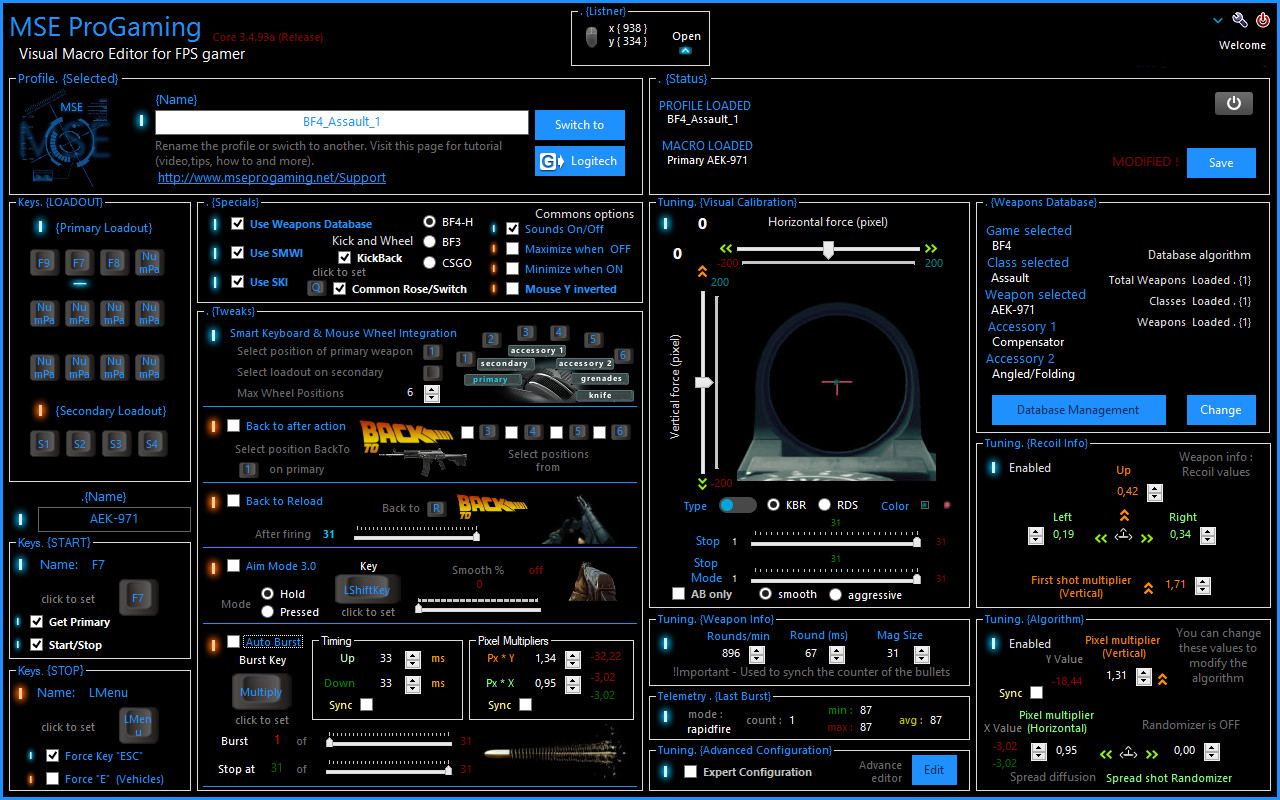Enable Maximize when OFF checkbox
The width and height of the screenshot is (1280, 800).
(x=513, y=249)
